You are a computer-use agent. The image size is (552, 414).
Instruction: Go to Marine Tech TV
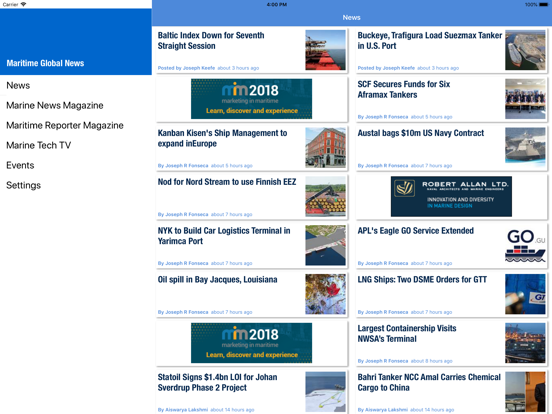point(76,145)
